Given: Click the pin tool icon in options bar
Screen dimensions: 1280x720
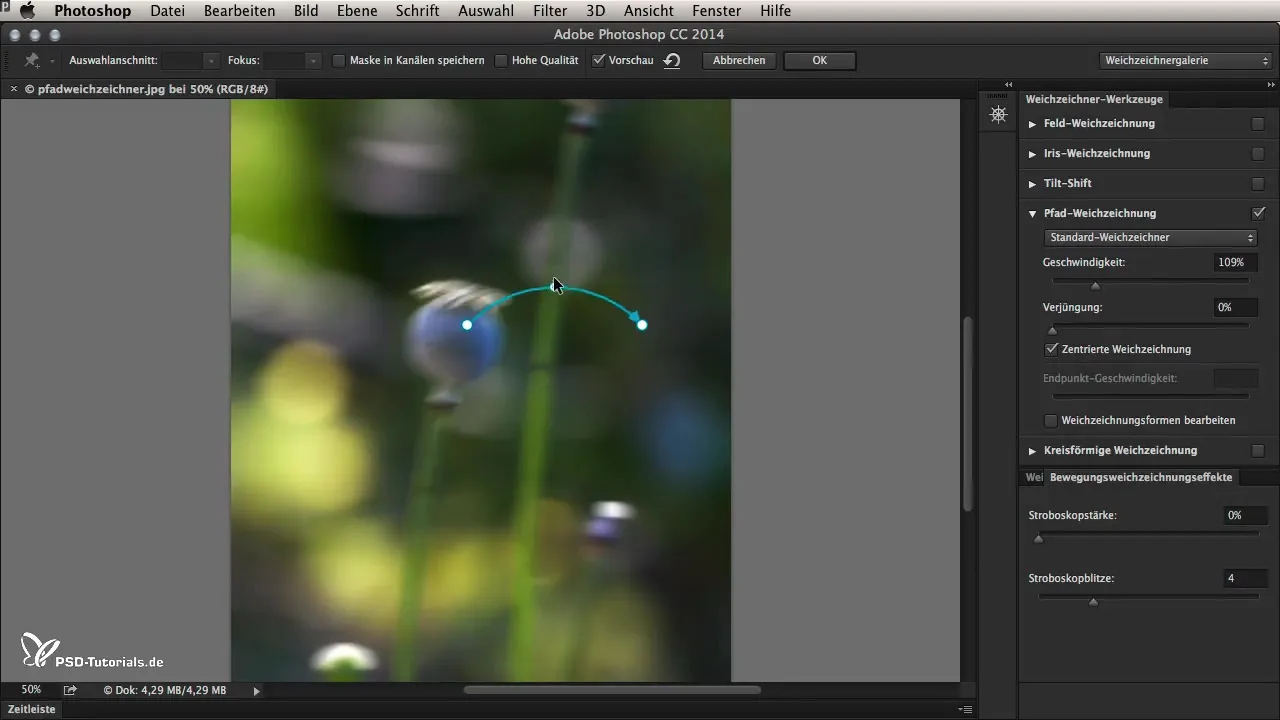Looking at the screenshot, I should pyautogui.click(x=32, y=61).
